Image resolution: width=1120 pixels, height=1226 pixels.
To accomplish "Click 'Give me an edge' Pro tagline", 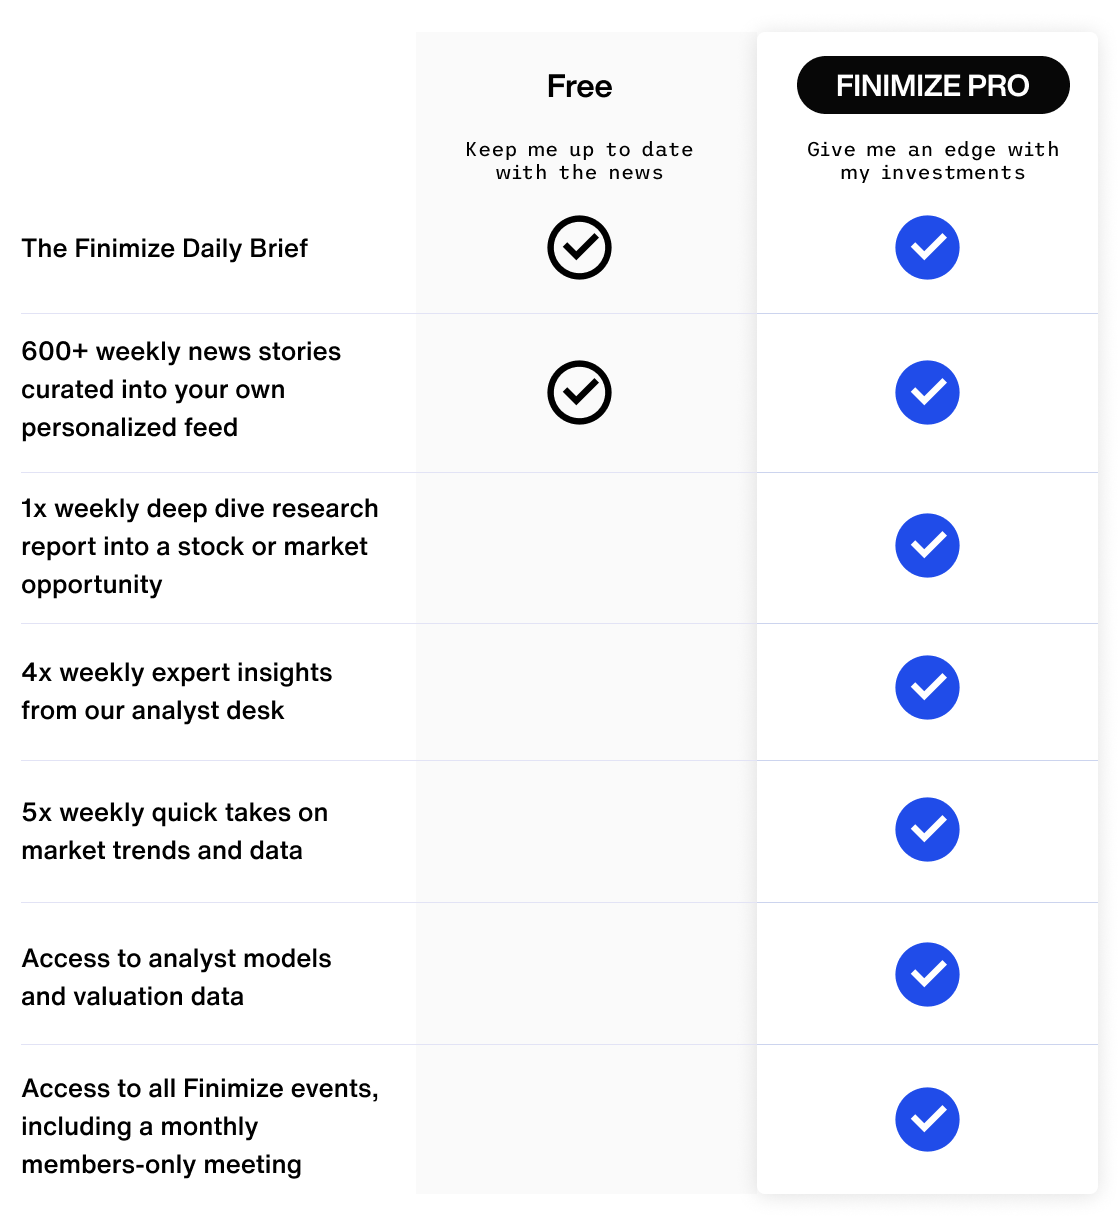I will point(932,161).
